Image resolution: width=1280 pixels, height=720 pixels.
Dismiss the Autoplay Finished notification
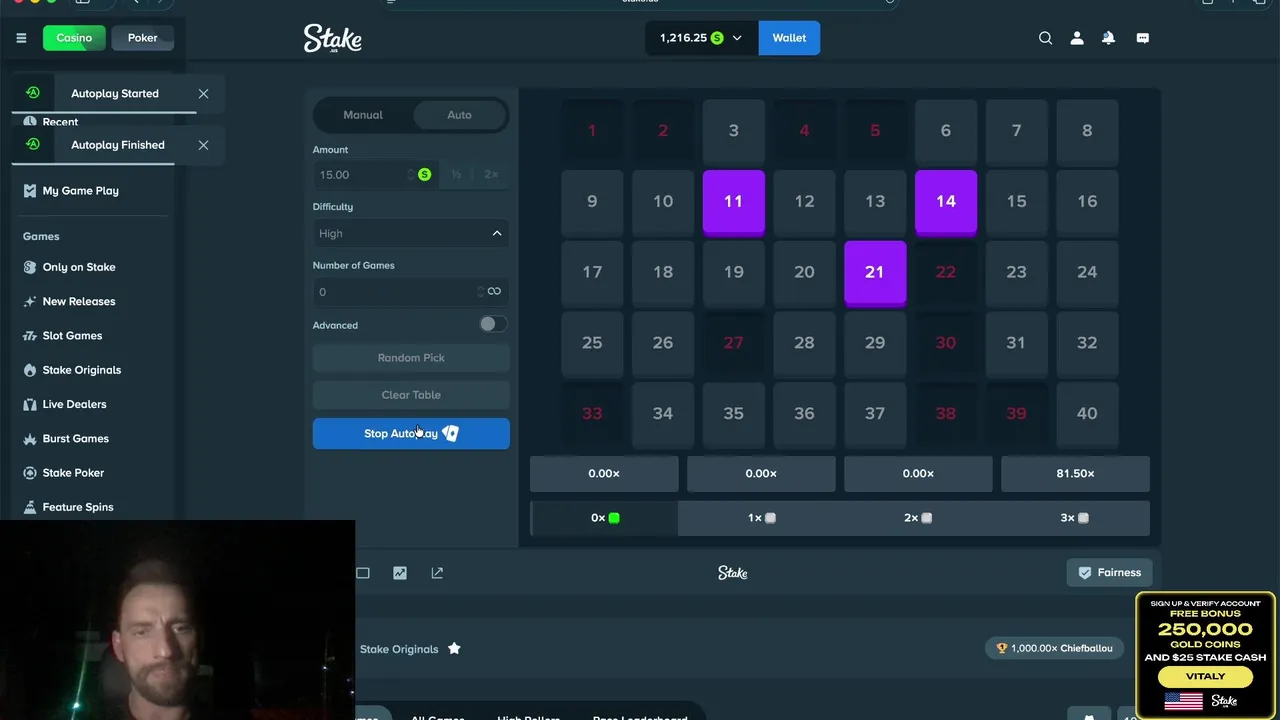(x=203, y=145)
